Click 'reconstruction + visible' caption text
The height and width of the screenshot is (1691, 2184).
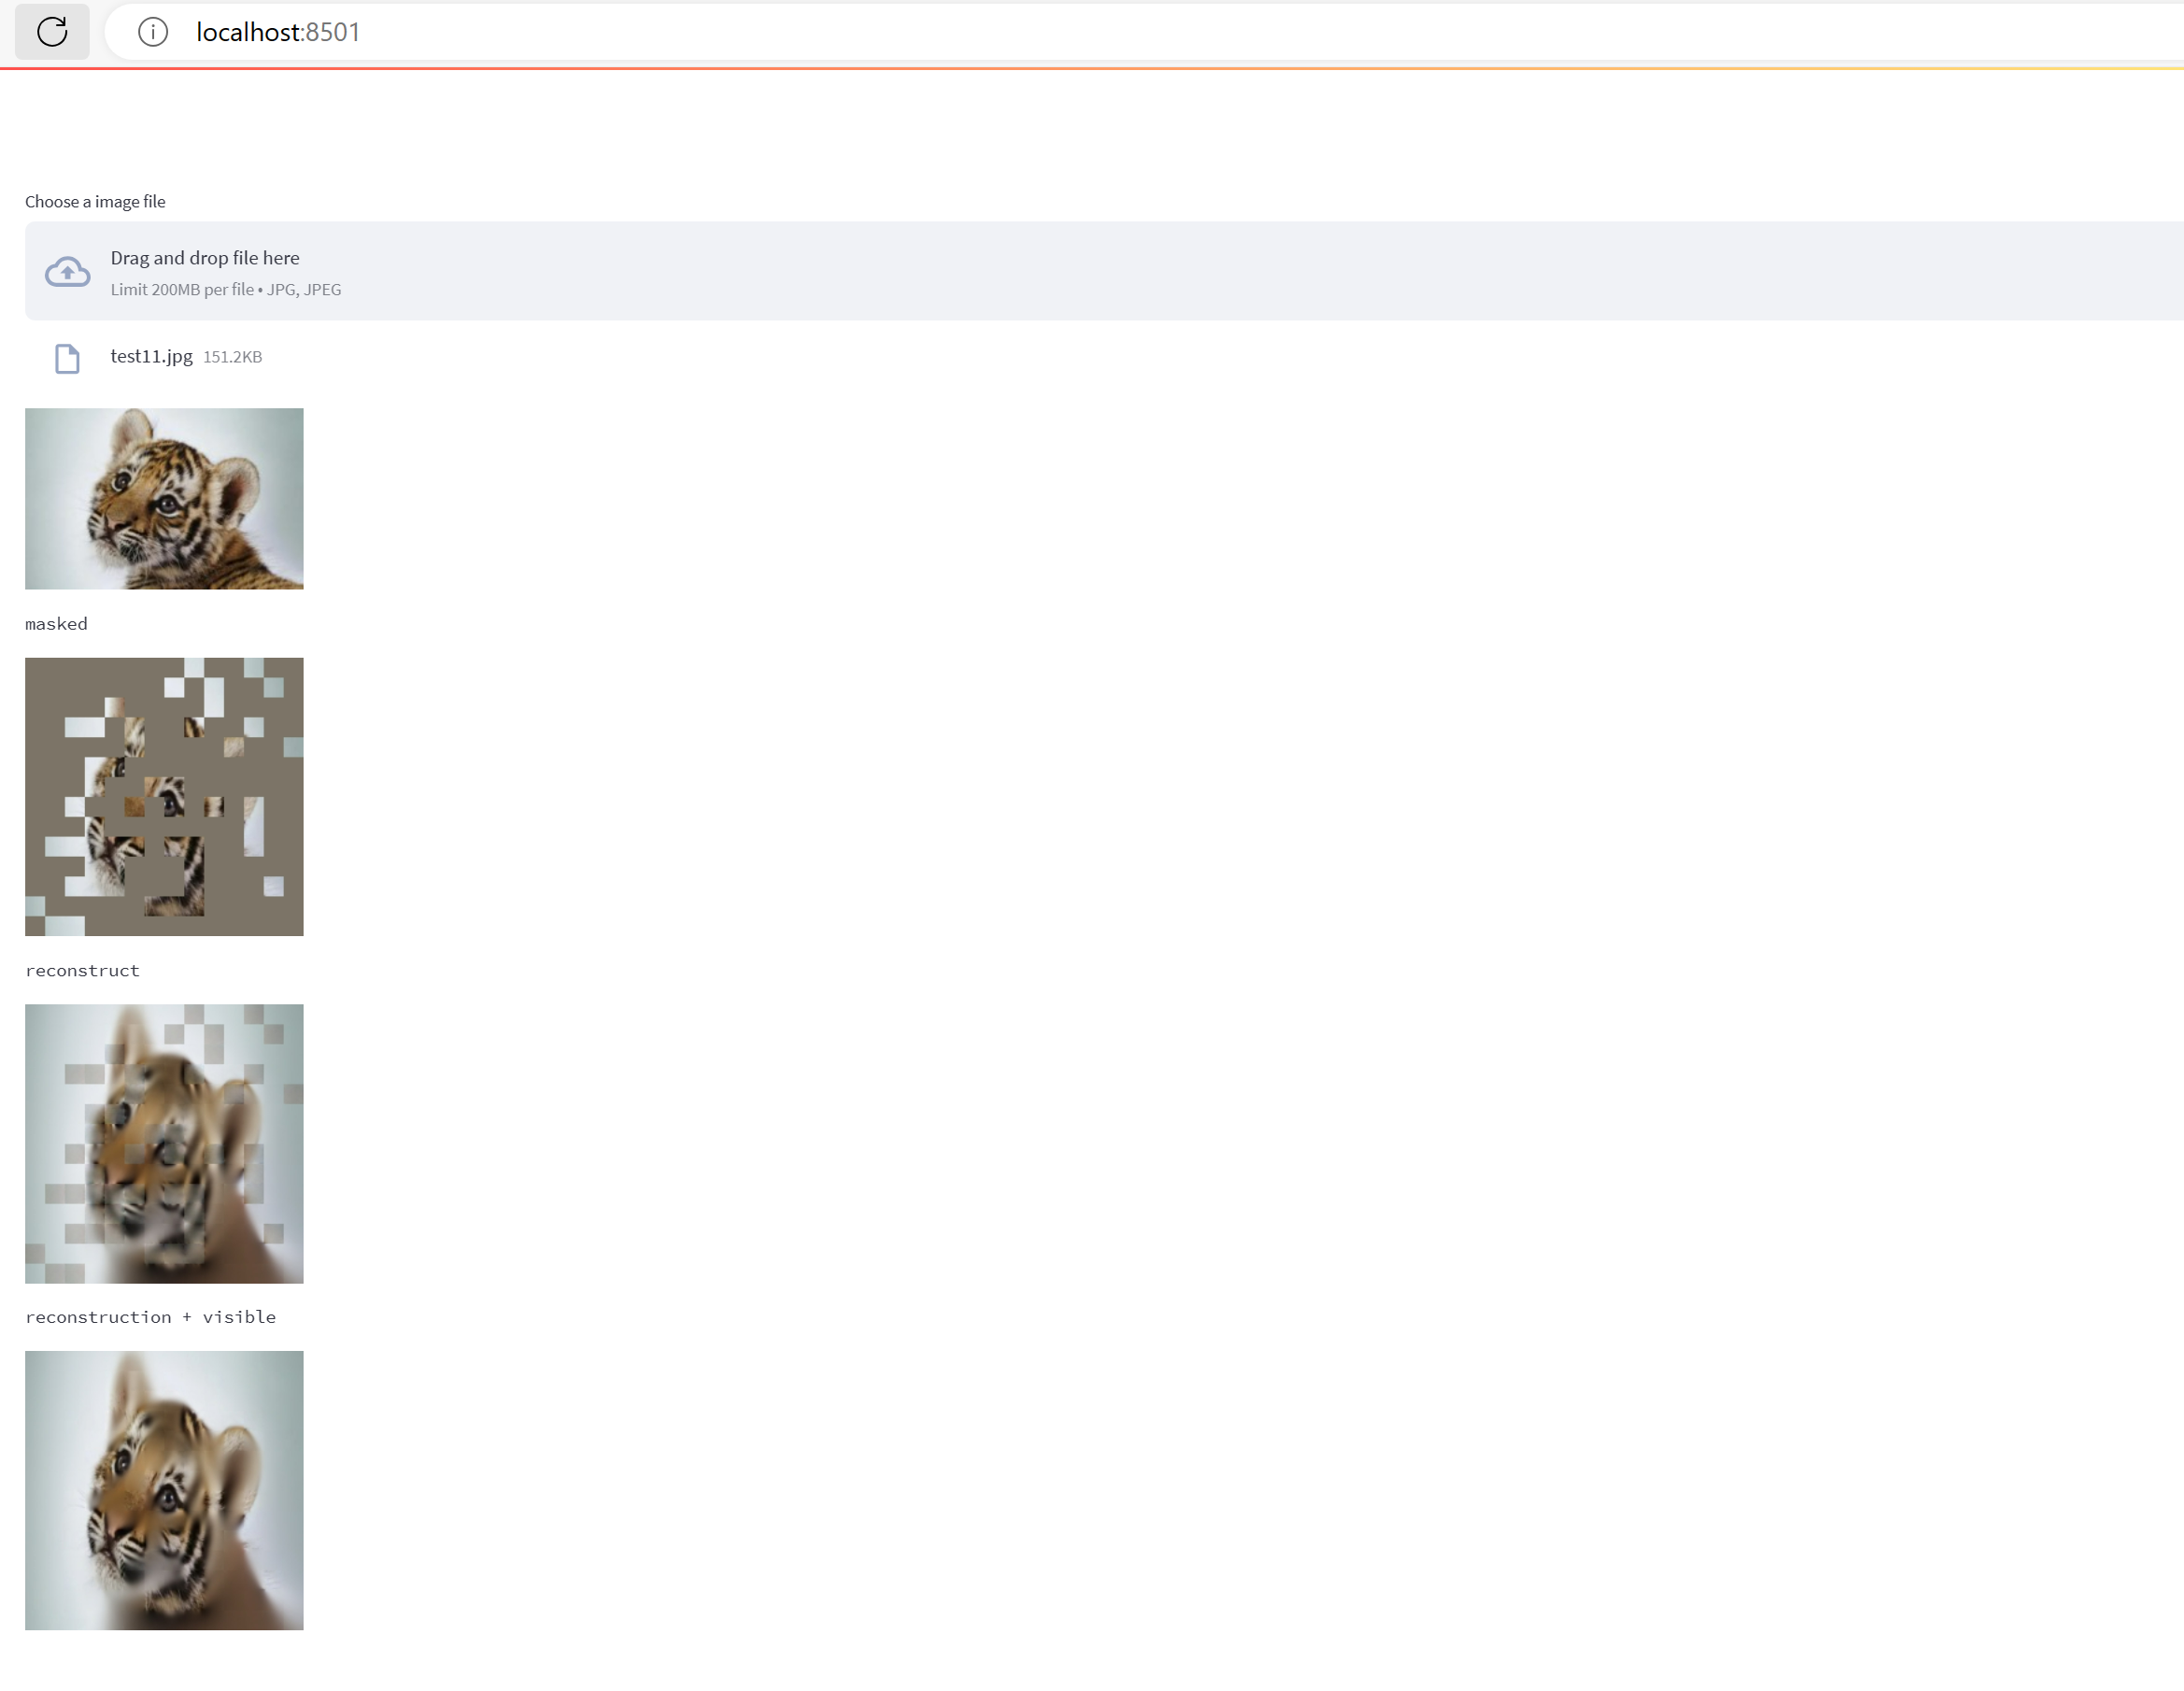pos(150,1317)
